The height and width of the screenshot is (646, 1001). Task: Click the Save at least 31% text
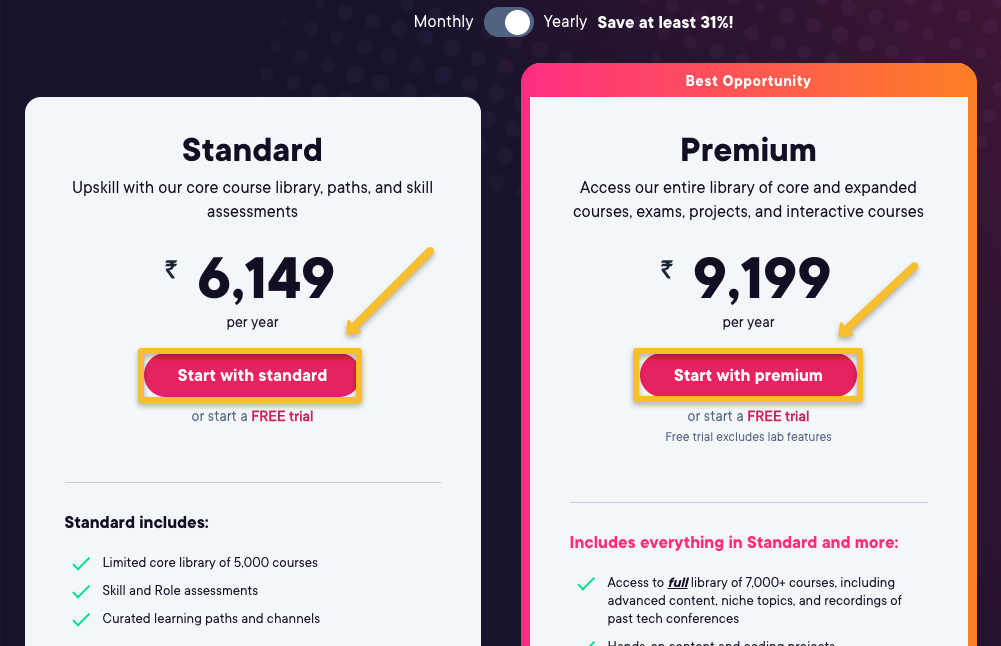coord(664,21)
